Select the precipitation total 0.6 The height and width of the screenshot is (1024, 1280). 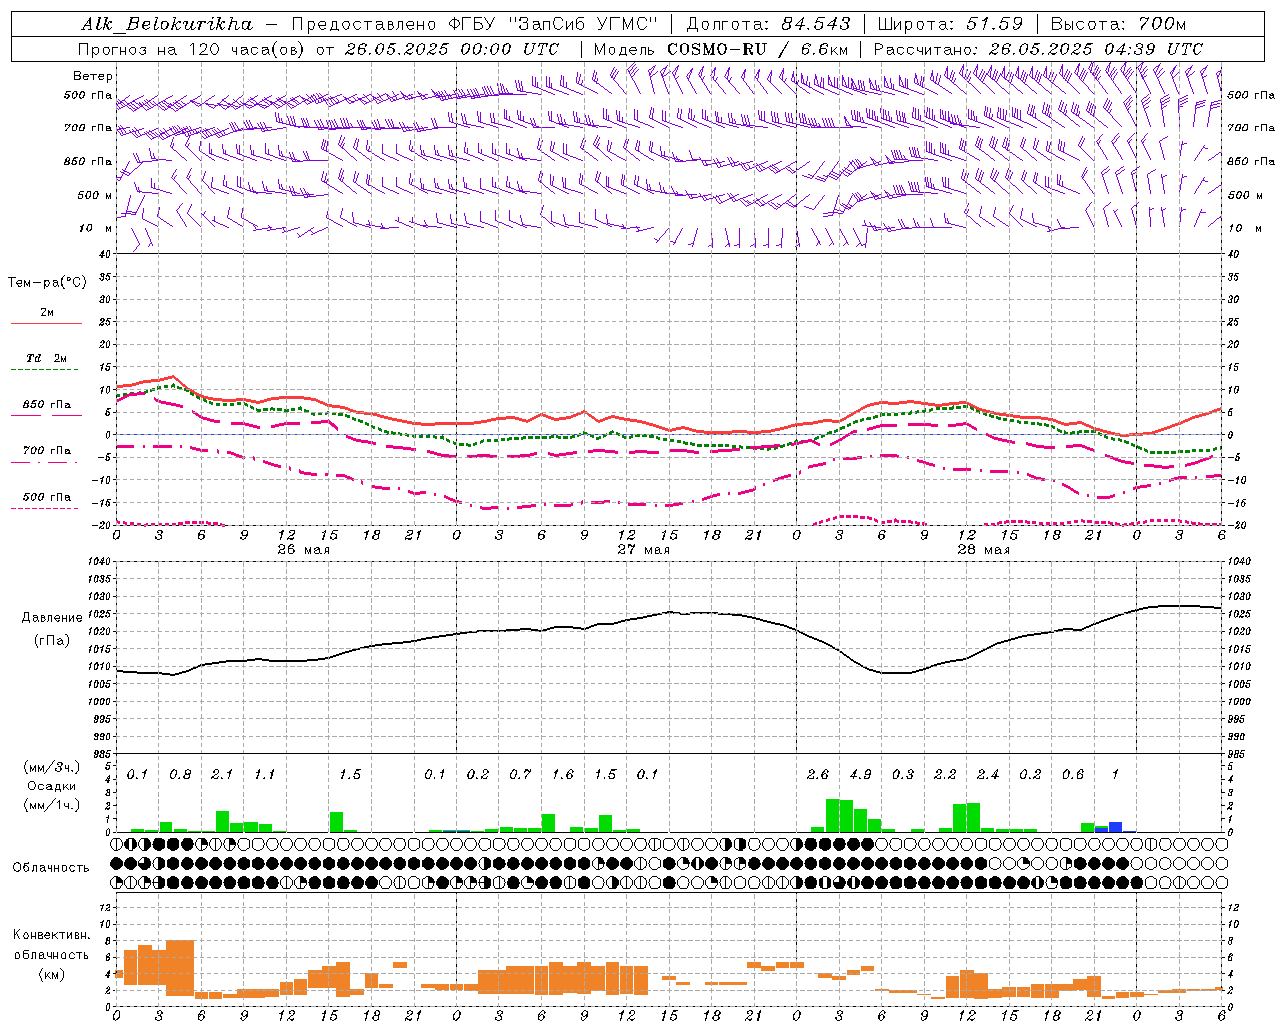click(1073, 775)
